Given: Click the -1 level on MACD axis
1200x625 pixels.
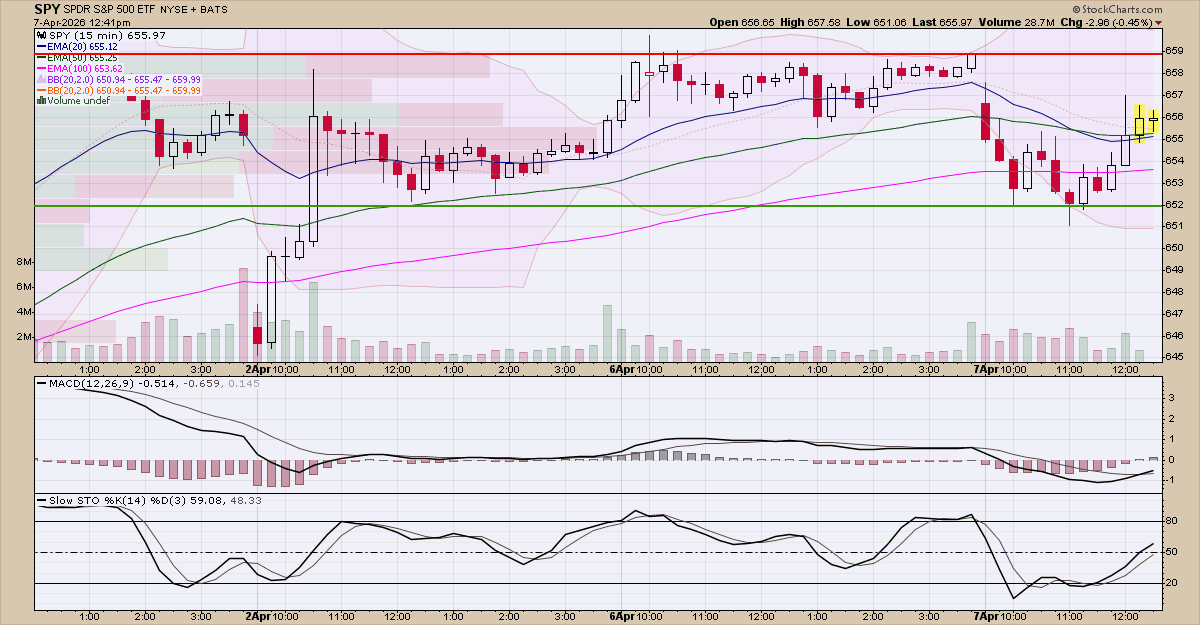Looking at the screenshot, I should pyautogui.click(x=1169, y=480).
